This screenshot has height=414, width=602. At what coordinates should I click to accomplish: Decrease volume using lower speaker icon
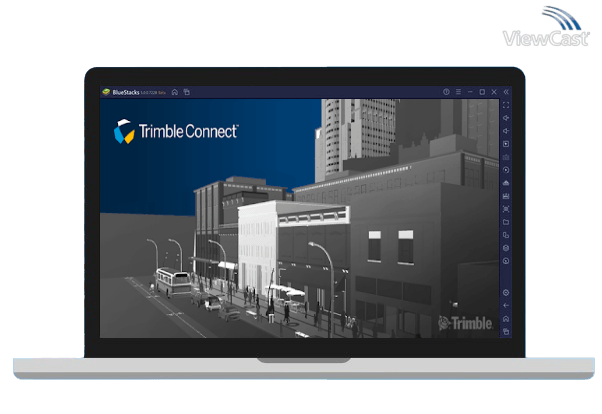(x=506, y=131)
